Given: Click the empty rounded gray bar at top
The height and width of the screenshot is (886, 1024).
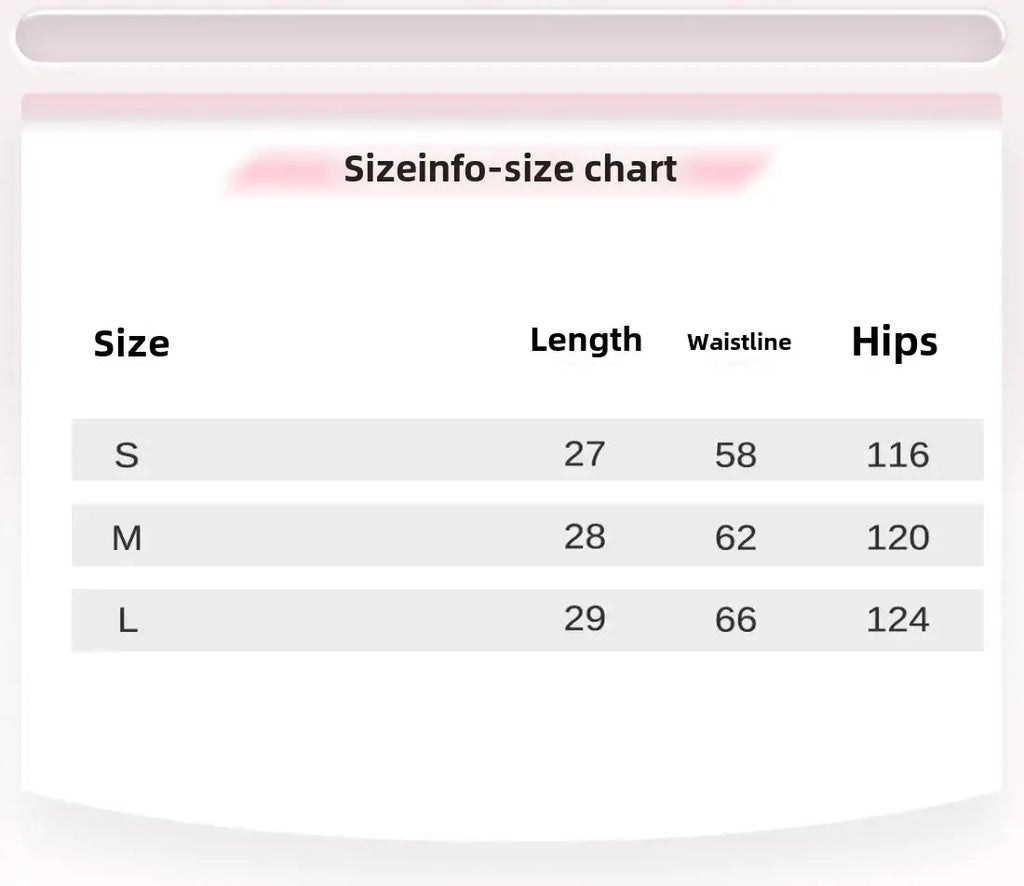Looking at the screenshot, I should [x=510, y=38].
